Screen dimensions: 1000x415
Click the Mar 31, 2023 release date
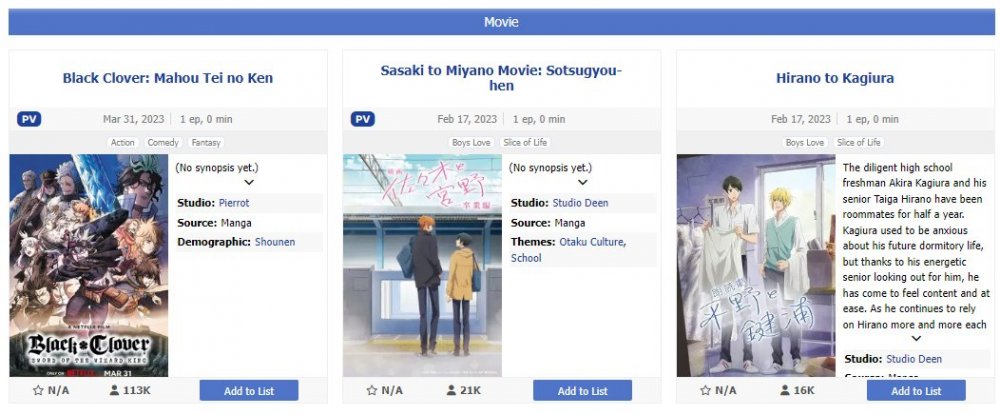[133, 119]
